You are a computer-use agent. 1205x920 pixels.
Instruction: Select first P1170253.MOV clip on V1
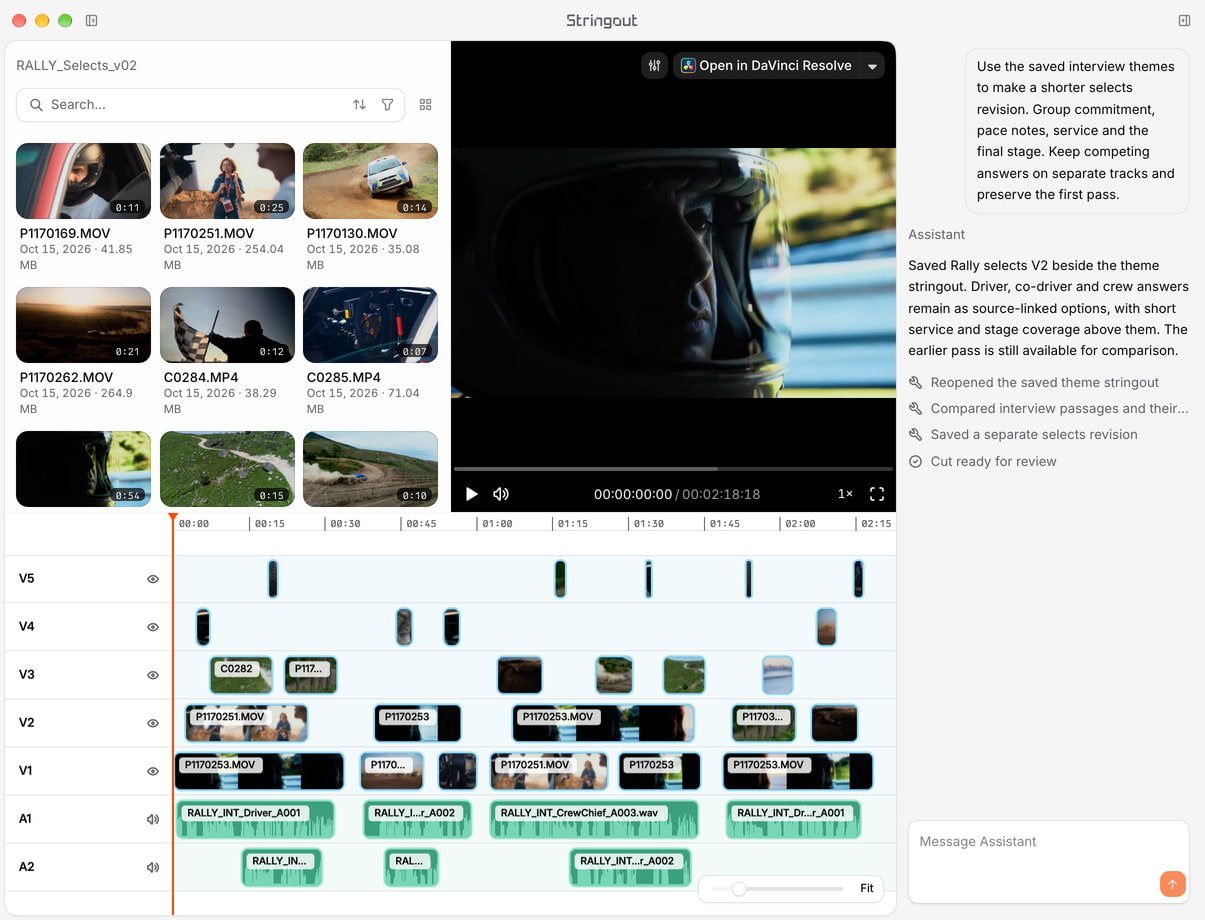[259, 771]
